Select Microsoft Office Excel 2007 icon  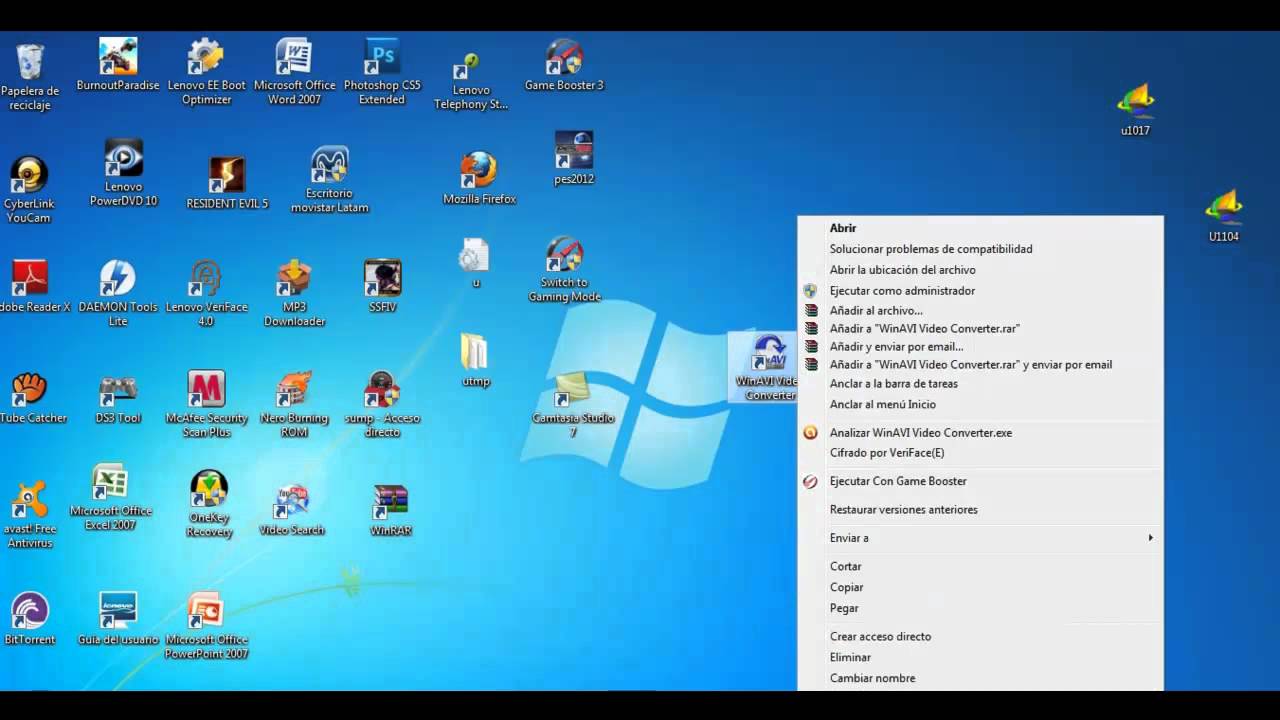click(110, 497)
